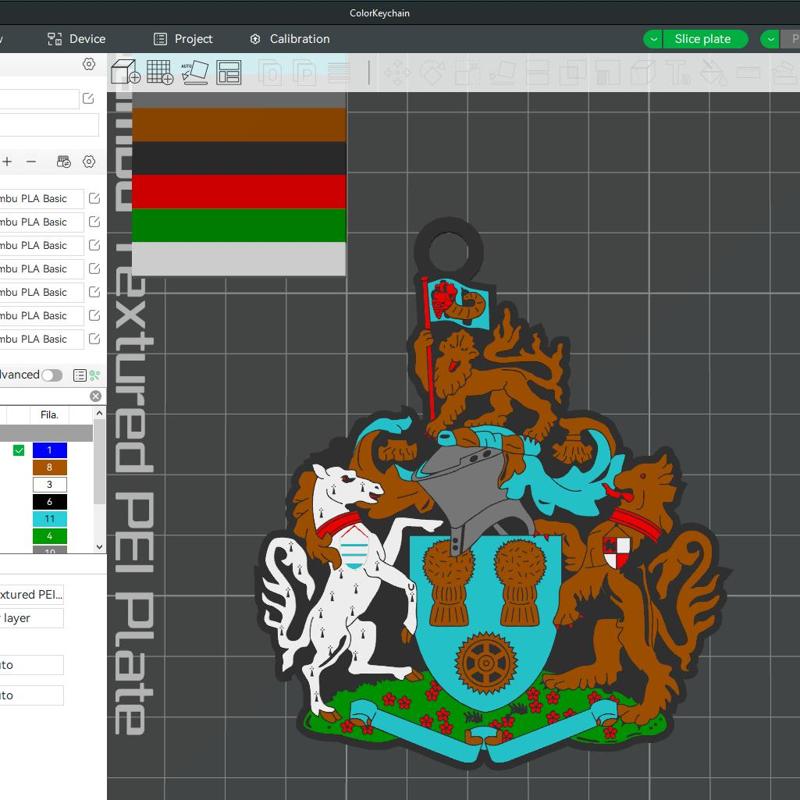Select cyan filament swatch 11
The height and width of the screenshot is (800, 800).
click(x=49, y=519)
